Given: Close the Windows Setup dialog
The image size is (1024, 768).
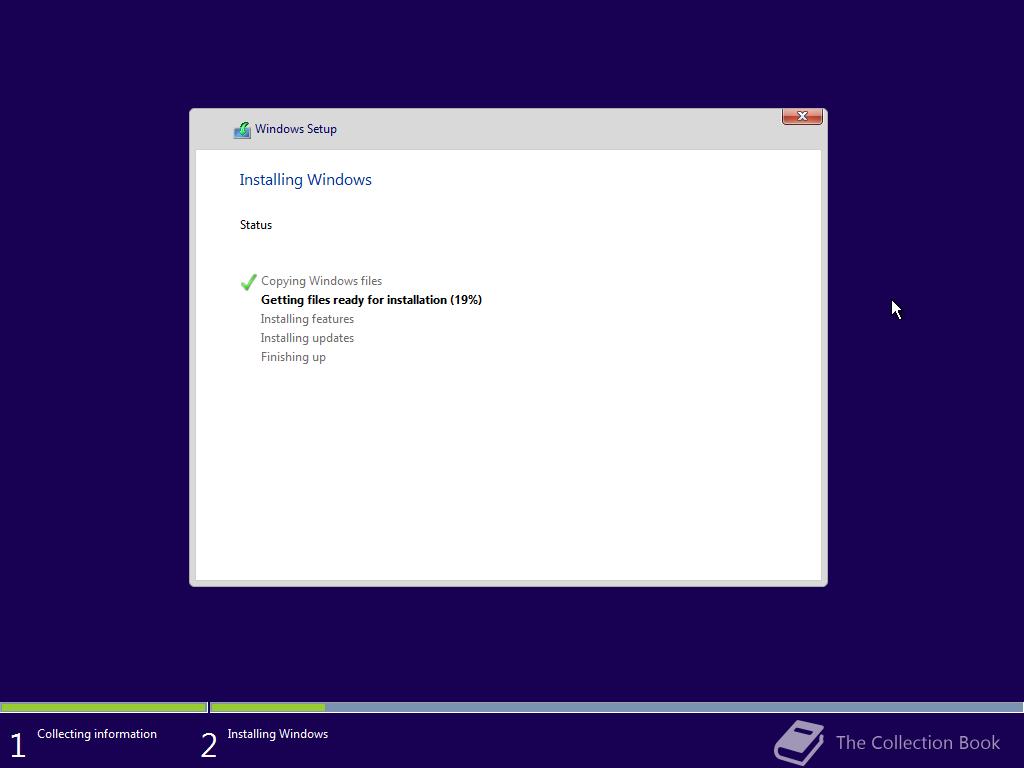Looking at the screenshot, I should pyautogui.click(x=802, y=116).
